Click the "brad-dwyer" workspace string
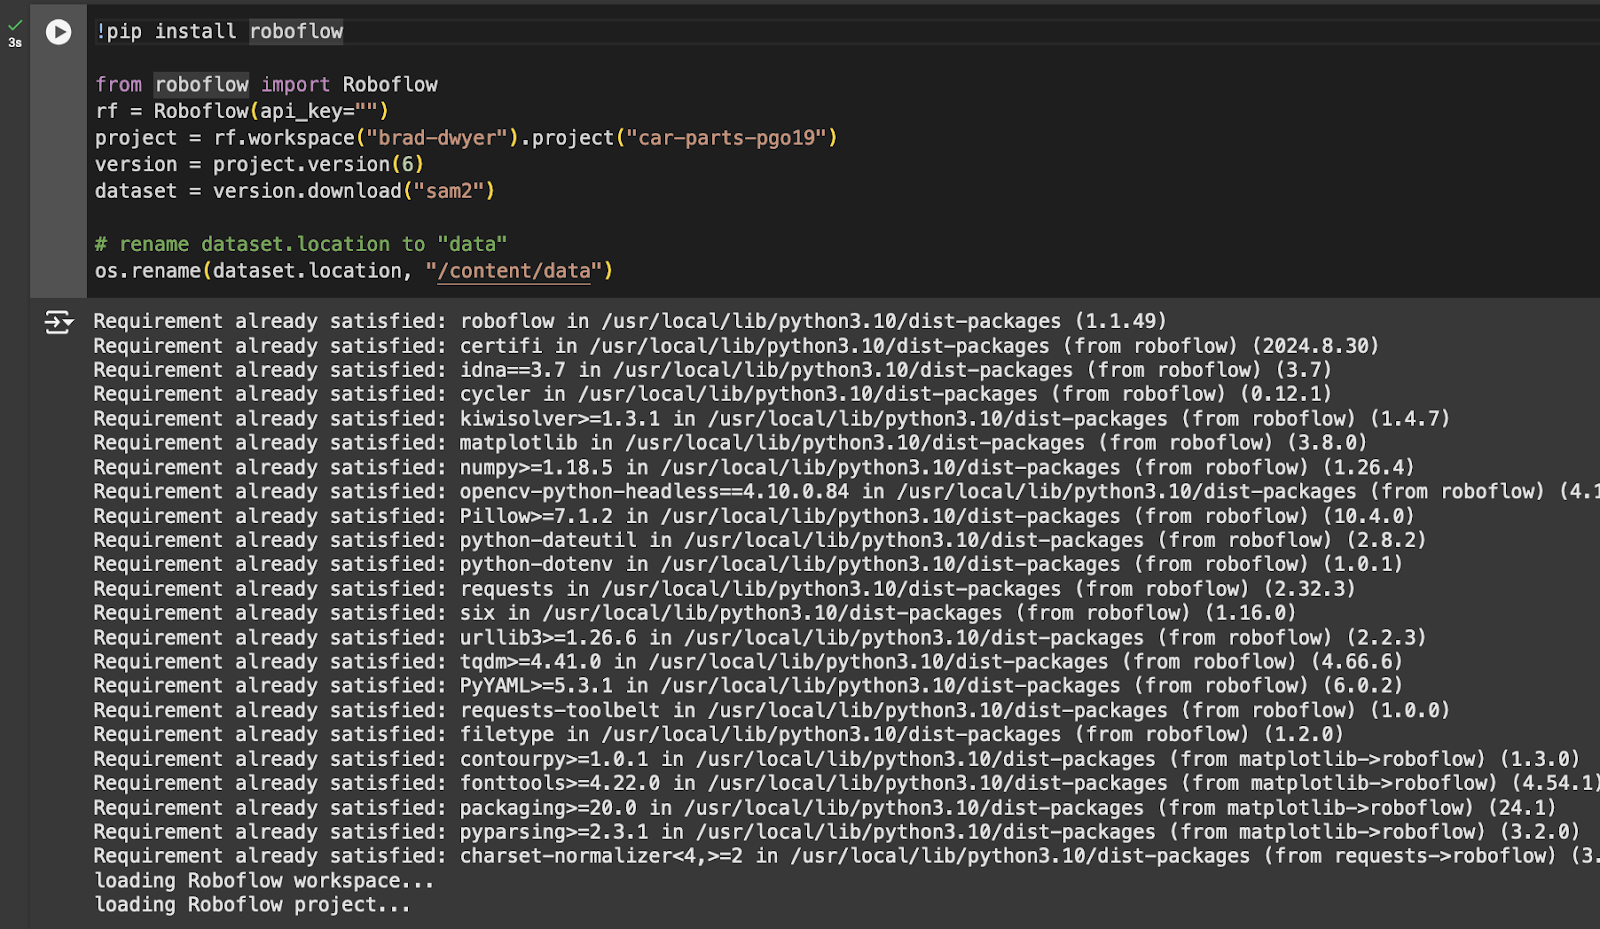This screenshot has height=929, width=1600. 437,138
